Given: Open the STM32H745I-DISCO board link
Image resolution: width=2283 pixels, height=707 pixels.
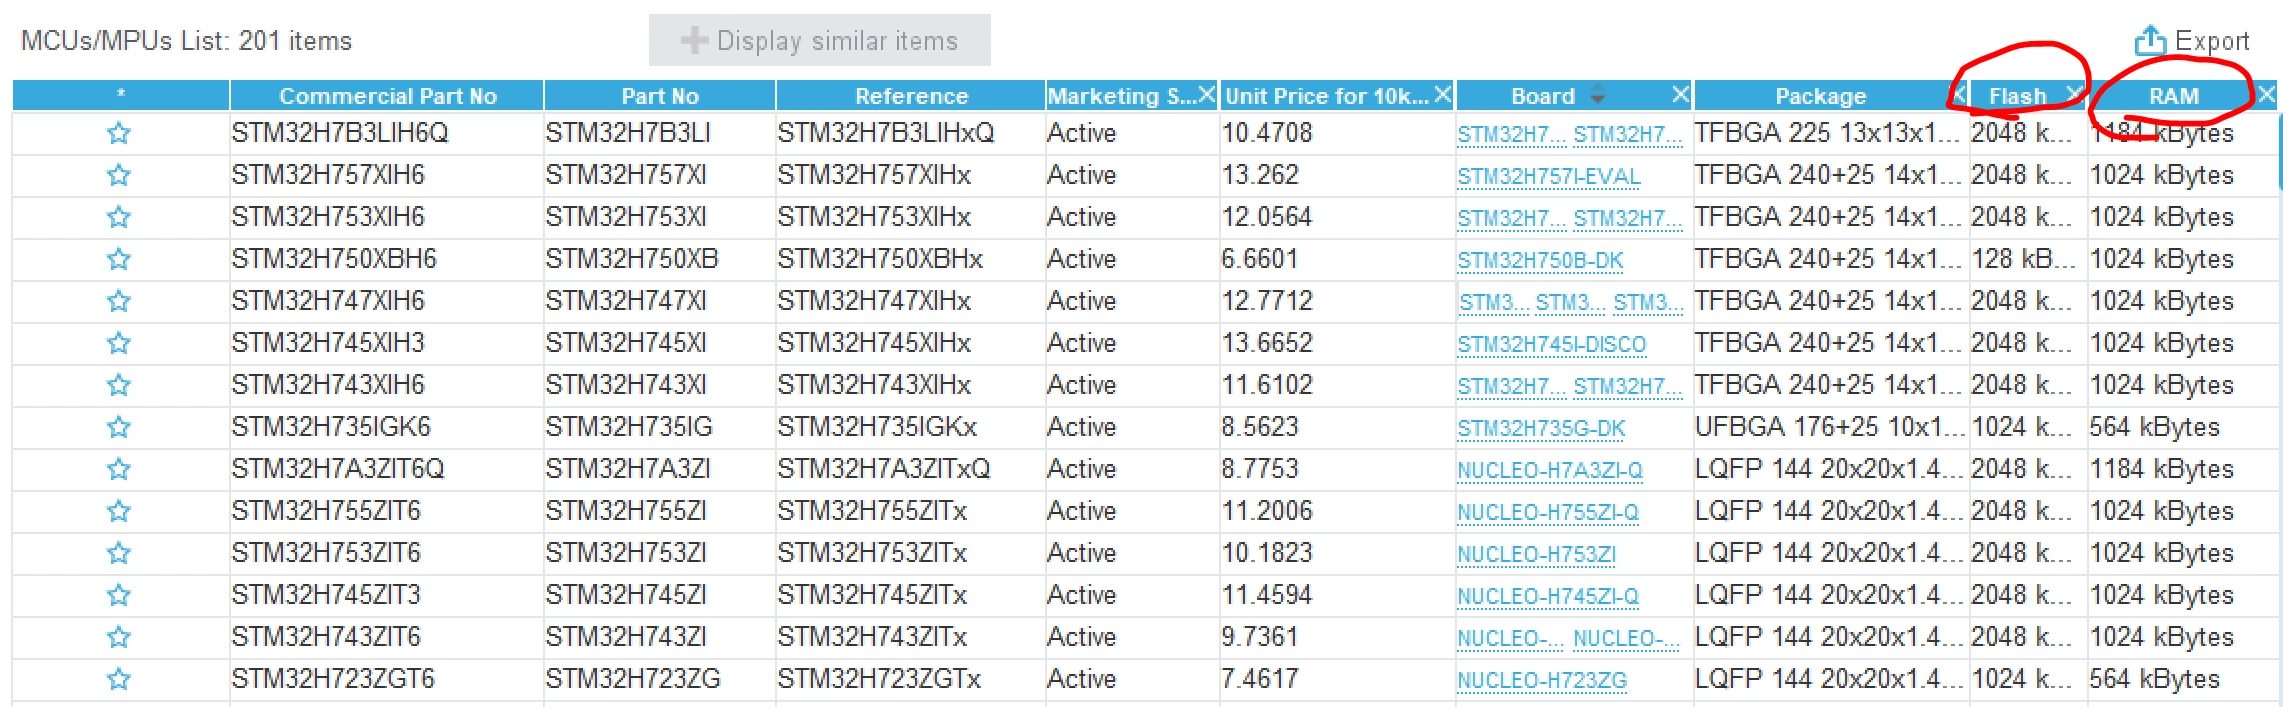Looking at the screenshot, I should [1552, 345].
